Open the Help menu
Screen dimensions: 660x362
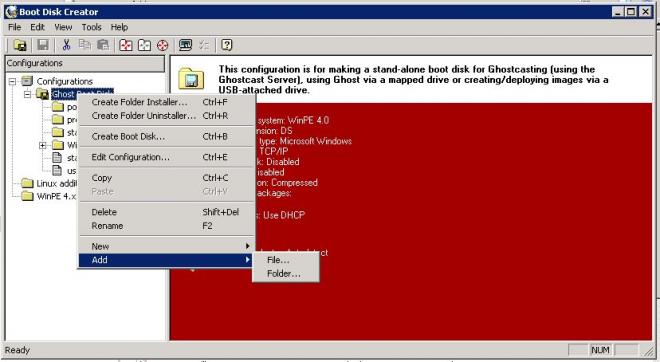(x=119, y=27)
